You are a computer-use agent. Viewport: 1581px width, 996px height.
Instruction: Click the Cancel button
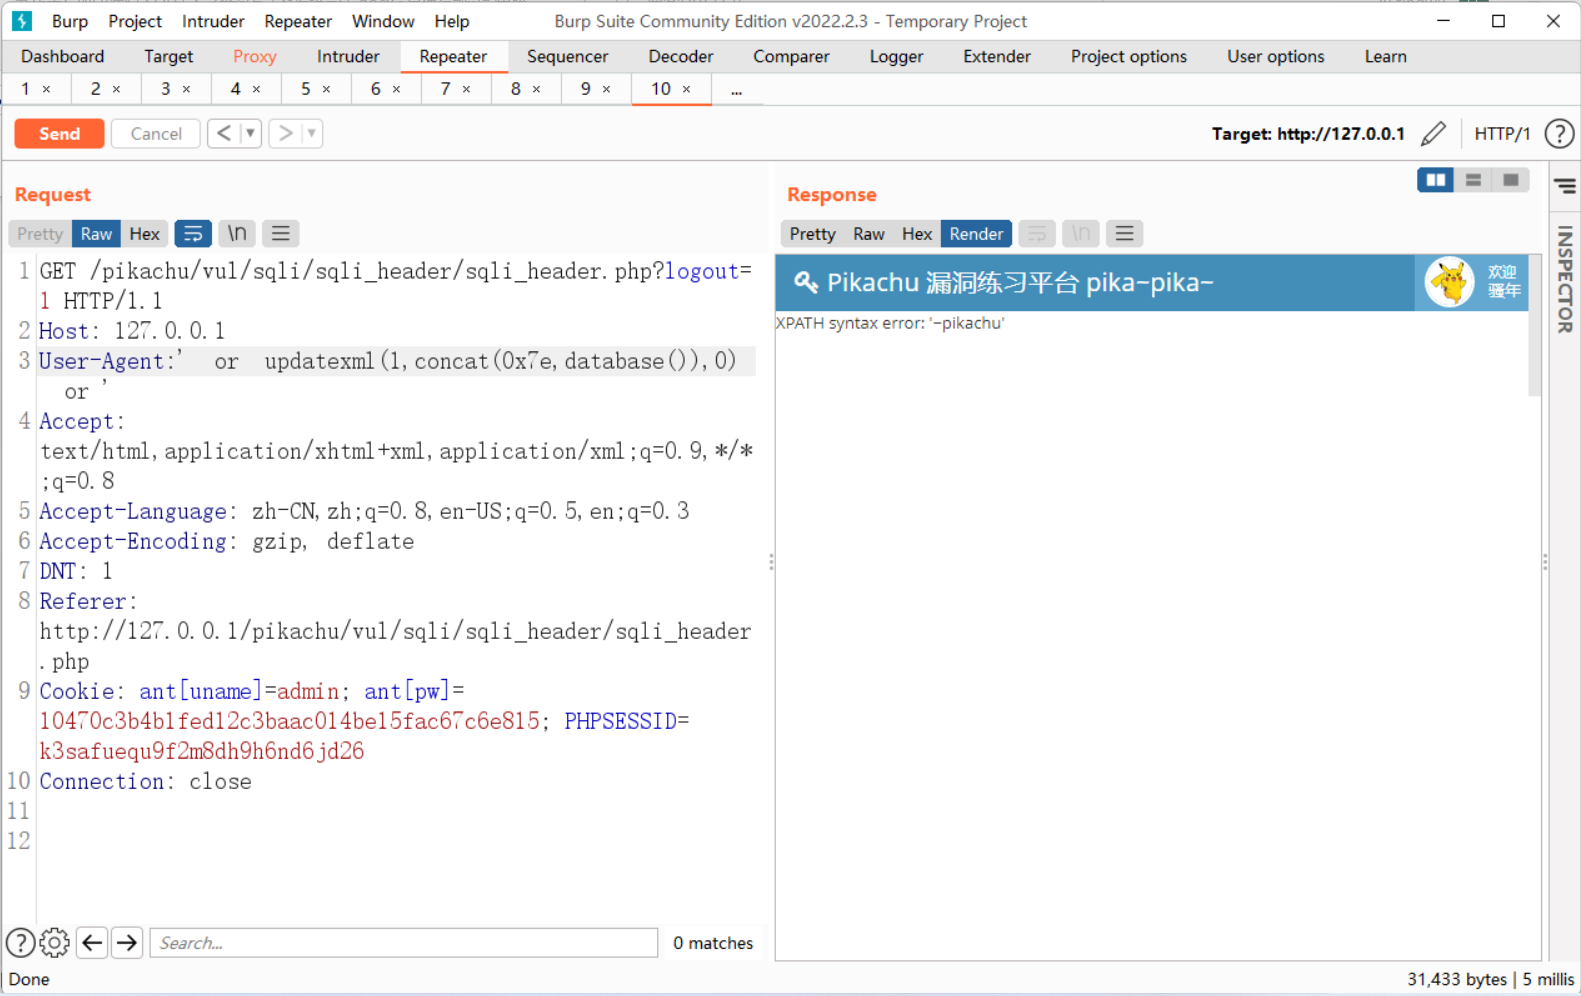(156, 133)
